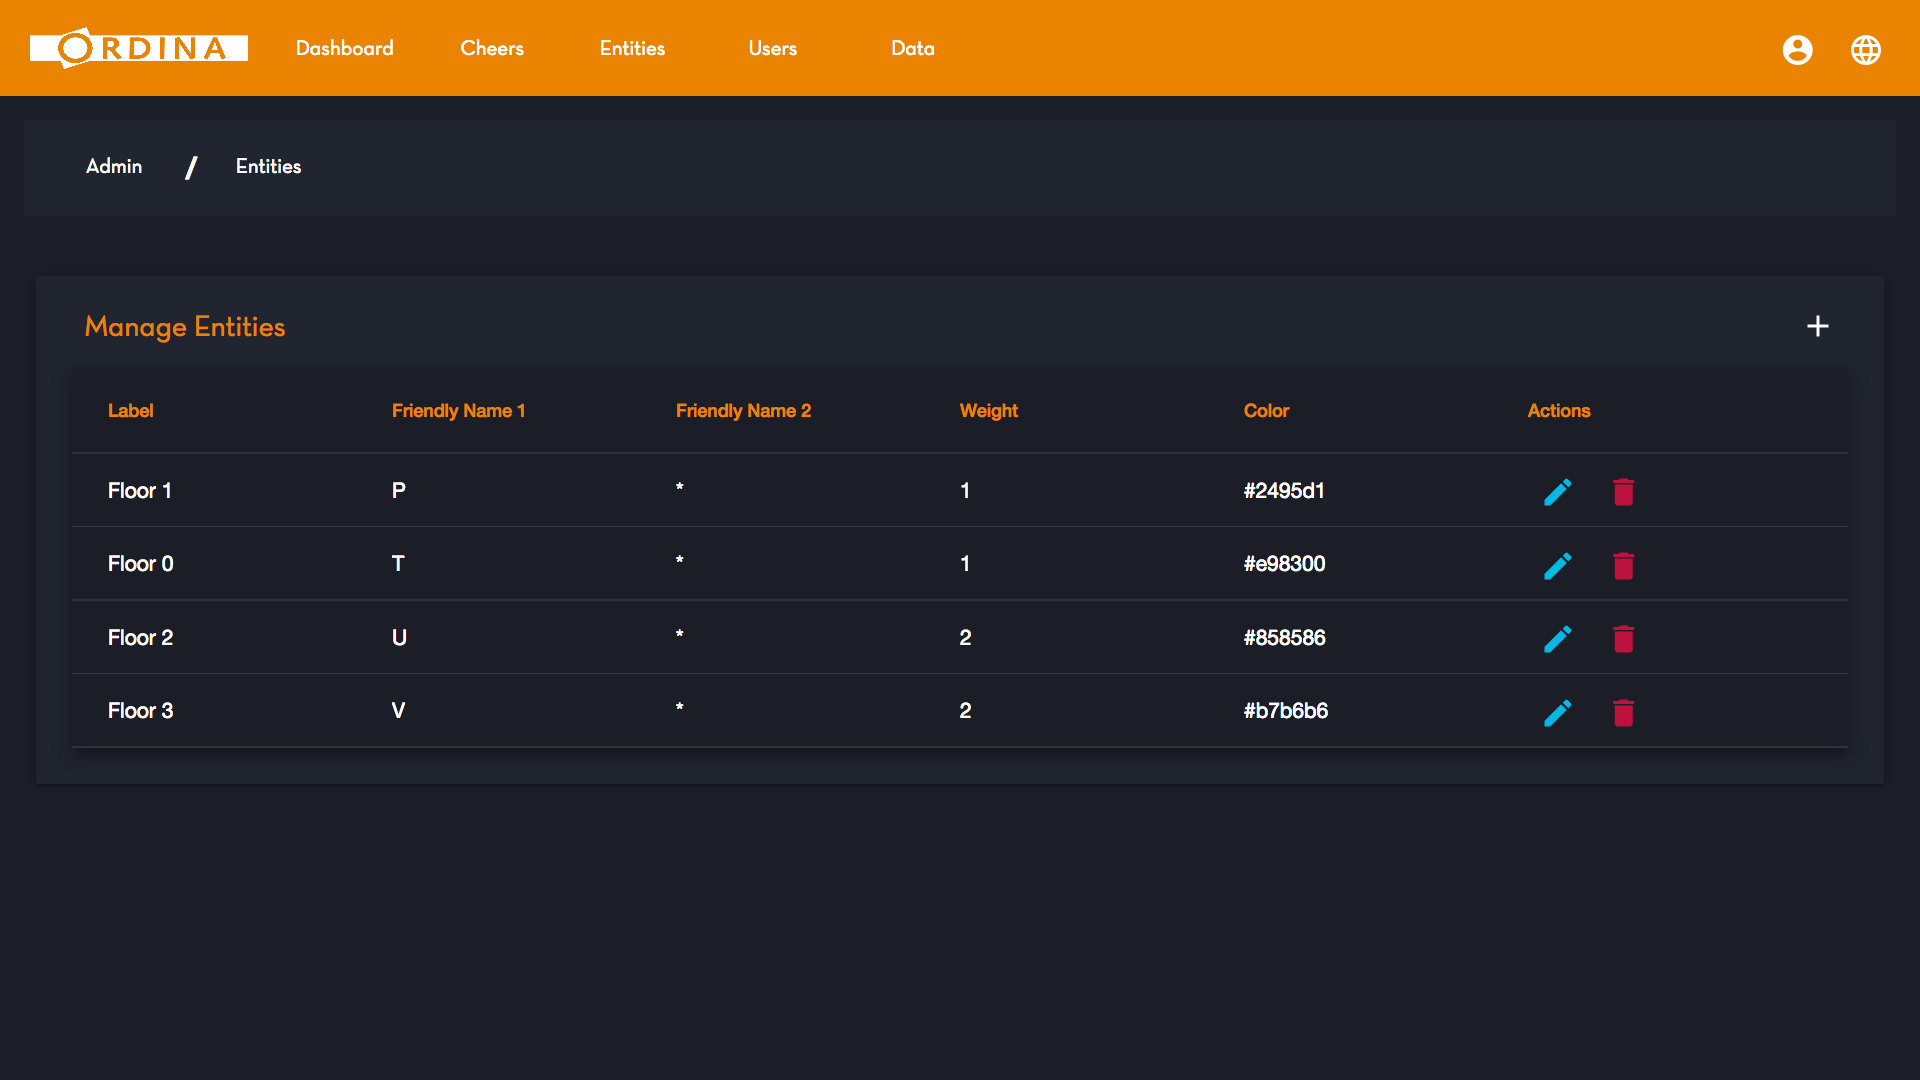Image resolution: width=1920 pixels, height=1080 pixels.
Task: Edit the Floor 1 entity
Action: click(1557, 492)
